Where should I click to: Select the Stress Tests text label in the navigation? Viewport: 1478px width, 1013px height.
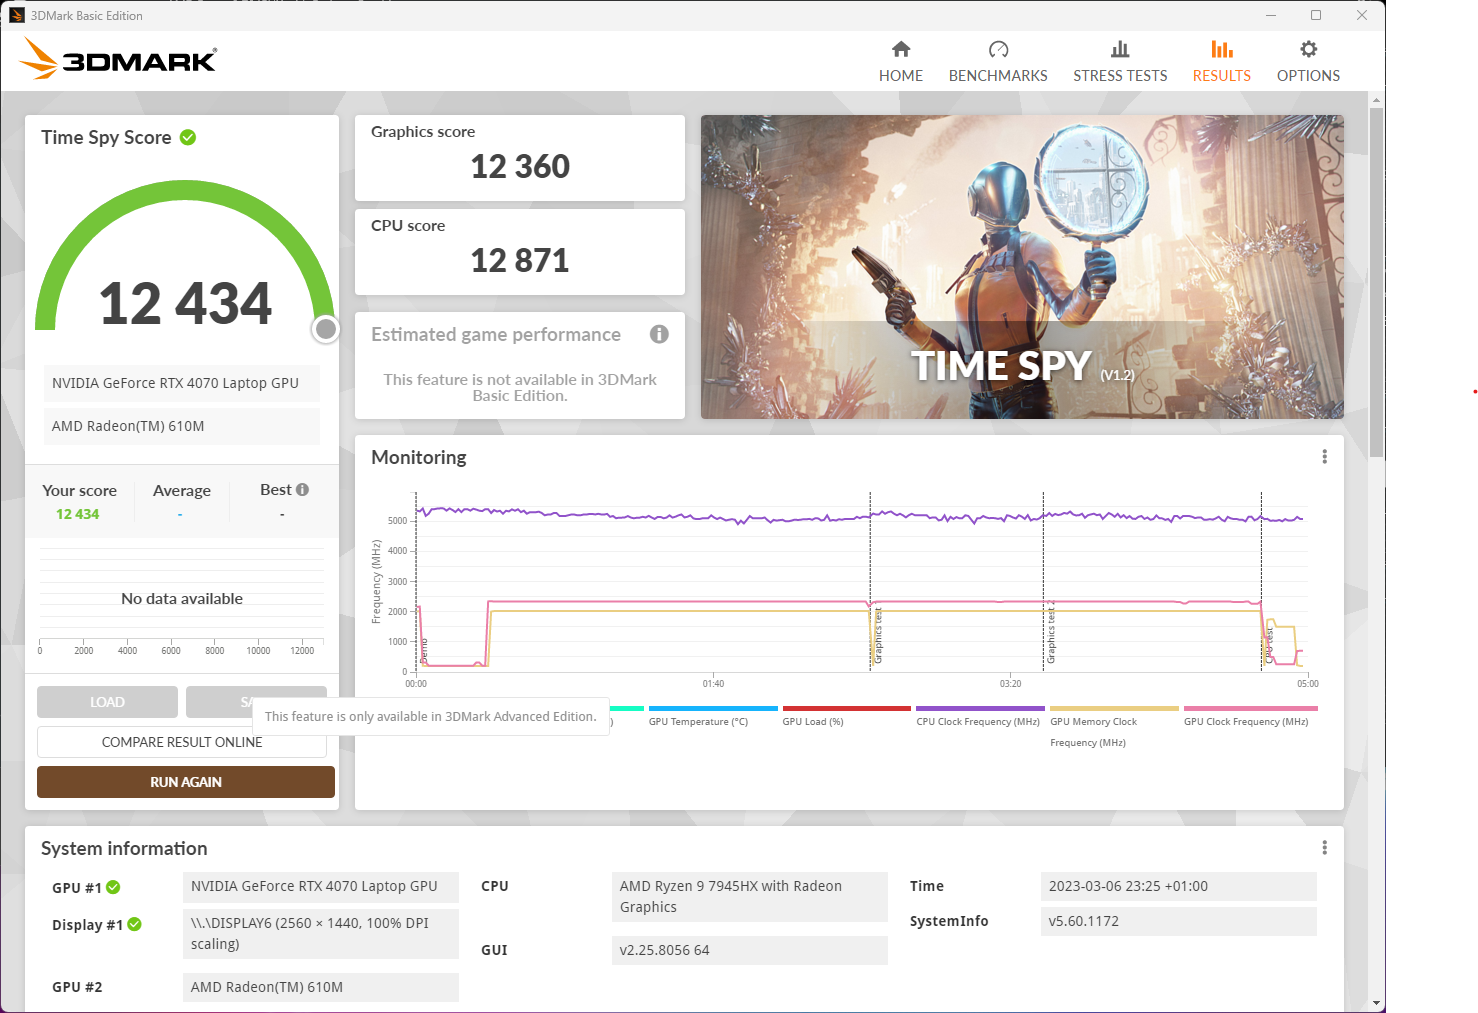pos(1119,76)
